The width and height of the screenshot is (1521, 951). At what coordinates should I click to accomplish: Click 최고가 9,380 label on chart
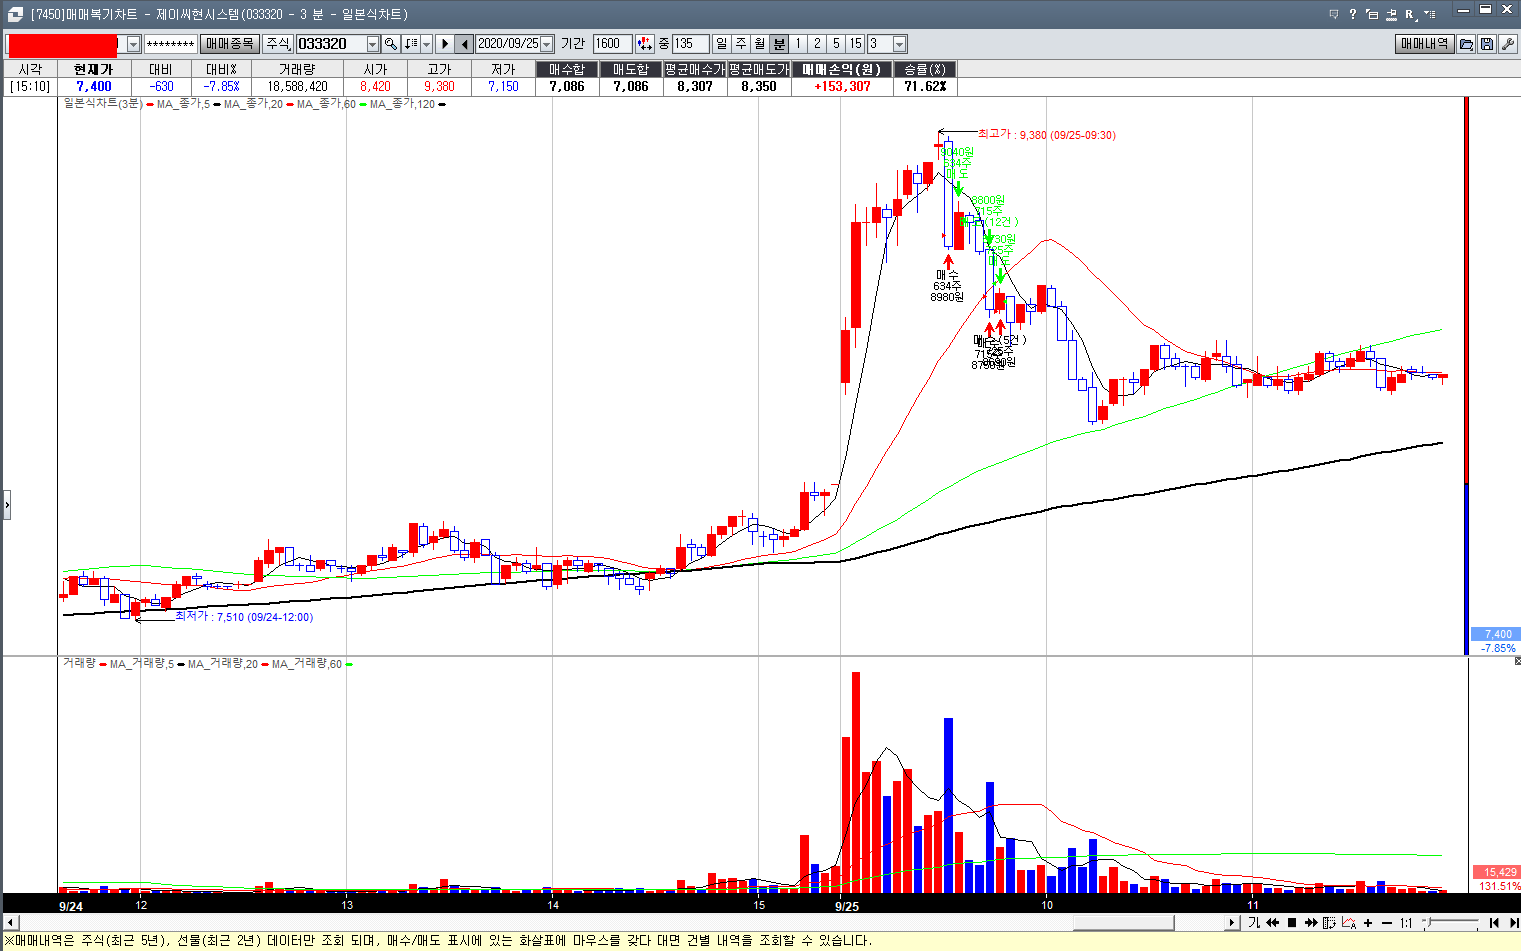point(1046,135)
